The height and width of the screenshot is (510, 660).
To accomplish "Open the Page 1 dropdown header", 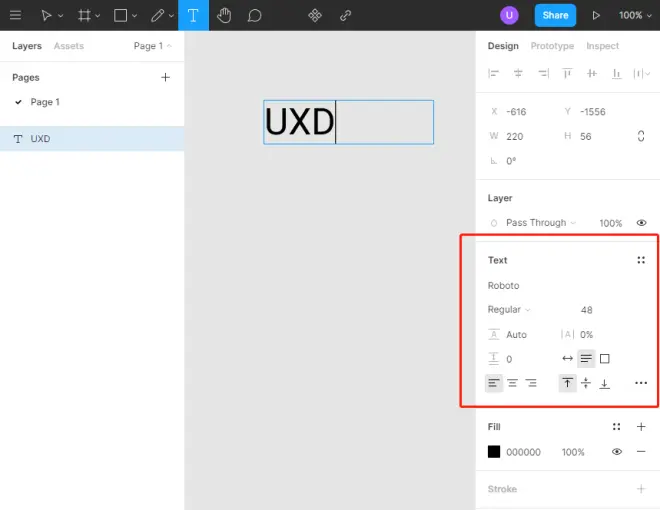I will tap(152, 46).
